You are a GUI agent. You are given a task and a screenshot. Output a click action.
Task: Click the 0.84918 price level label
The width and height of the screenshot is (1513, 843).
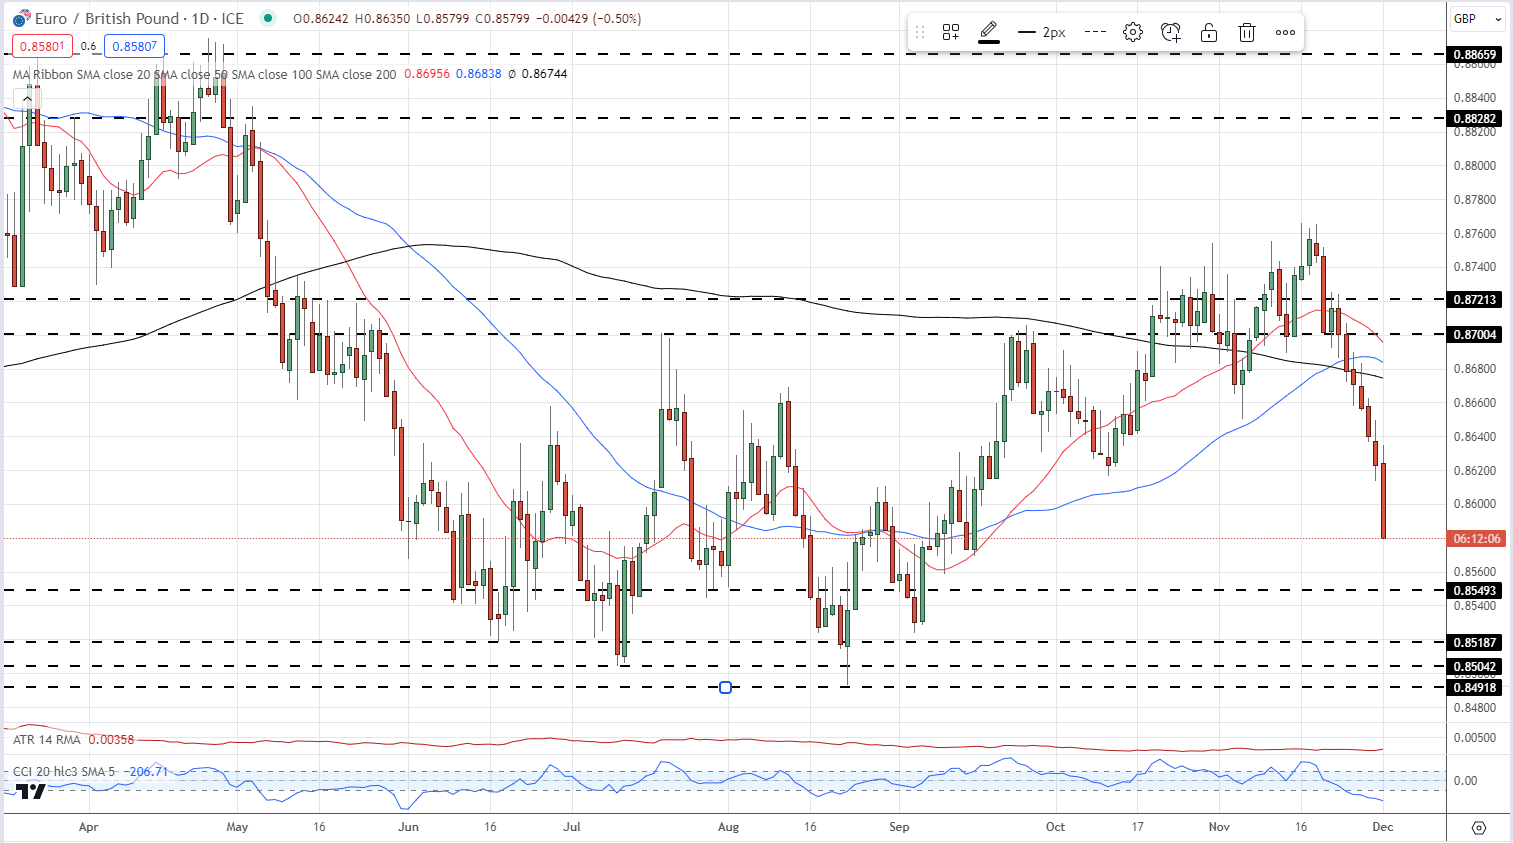1475,687
